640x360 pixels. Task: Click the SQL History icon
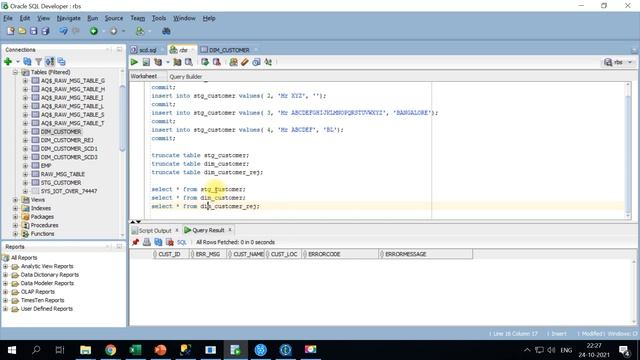click(x=256, y=62)
